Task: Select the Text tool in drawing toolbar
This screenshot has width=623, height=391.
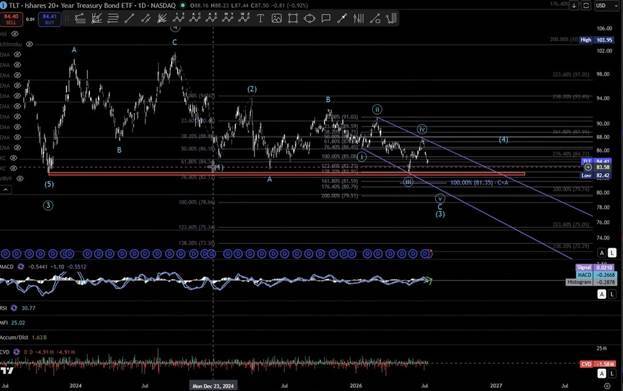Action: point(260,18)
